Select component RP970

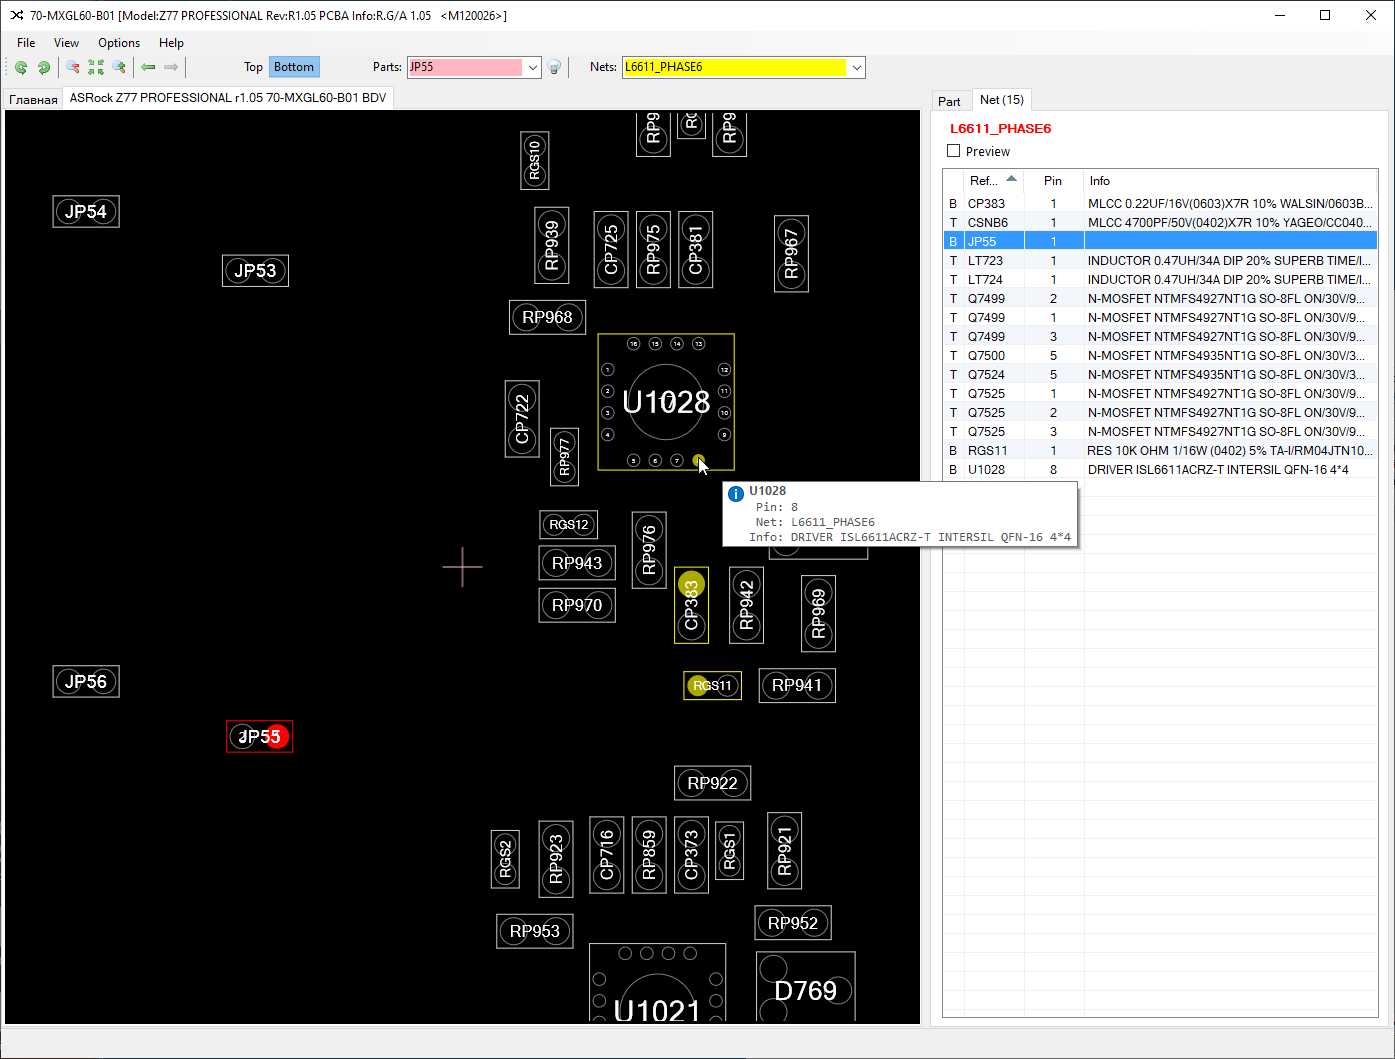577,605
